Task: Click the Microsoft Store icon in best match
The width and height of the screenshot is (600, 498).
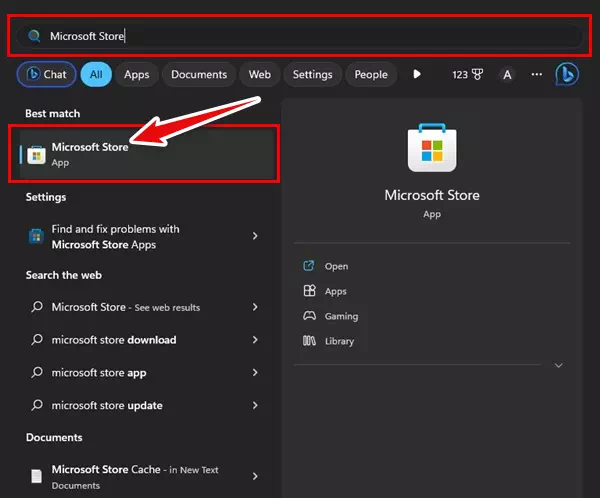Action: pos(36,155)
